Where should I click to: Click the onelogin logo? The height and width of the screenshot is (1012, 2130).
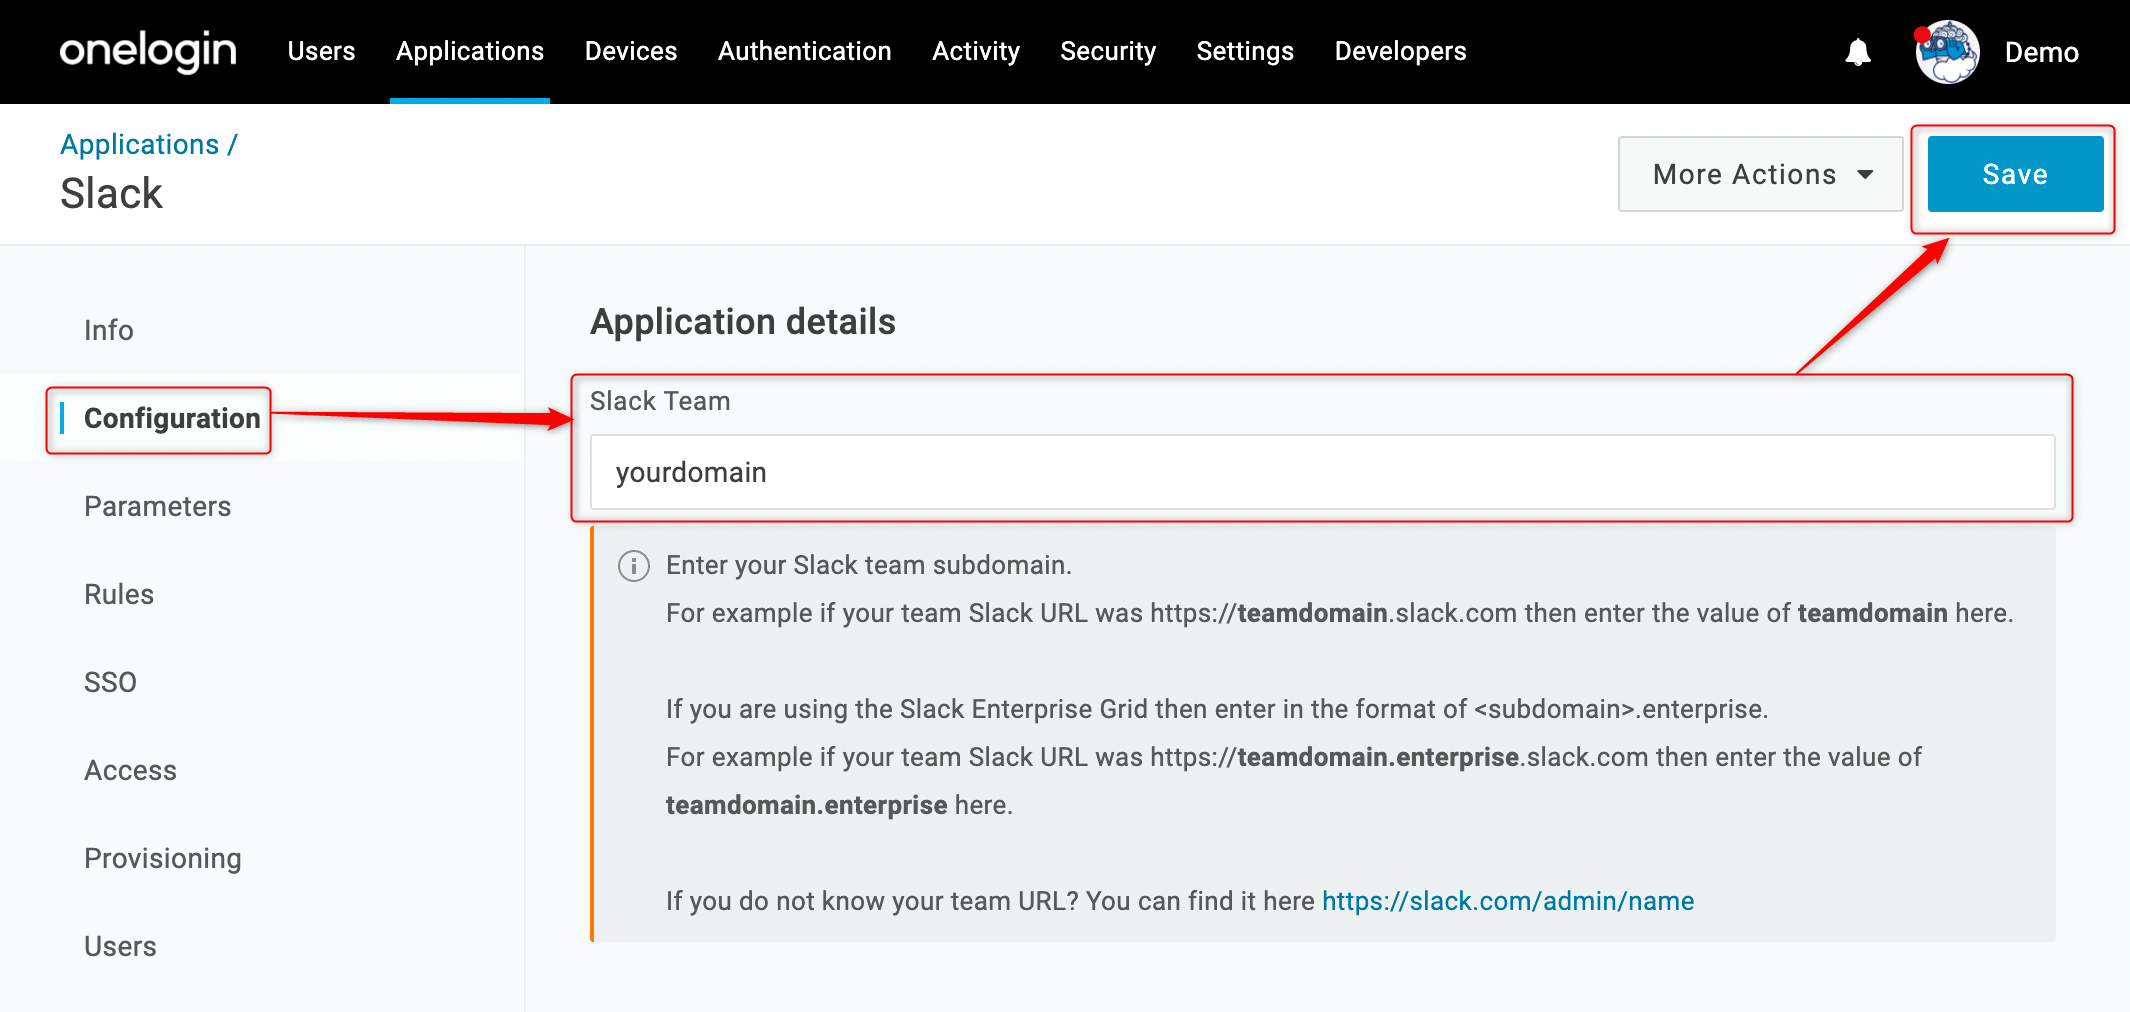(148, 51)
